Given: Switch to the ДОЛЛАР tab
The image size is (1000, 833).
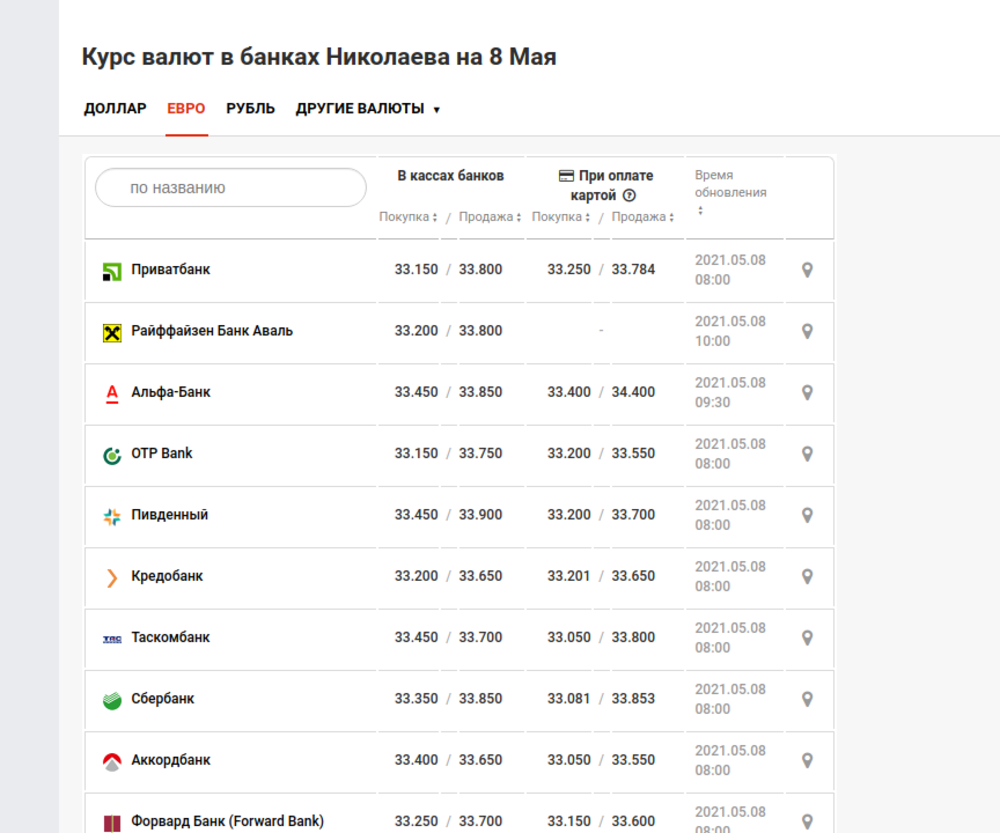Looking at the screenshot, I should 115,108.
